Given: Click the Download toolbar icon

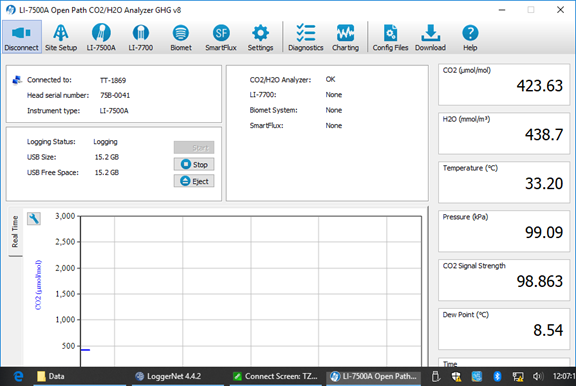Looking at the screenshot, I should coord(430,37).
